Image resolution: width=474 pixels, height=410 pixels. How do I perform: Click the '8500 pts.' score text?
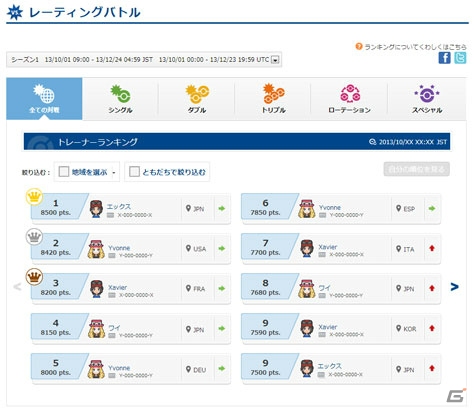56,213
